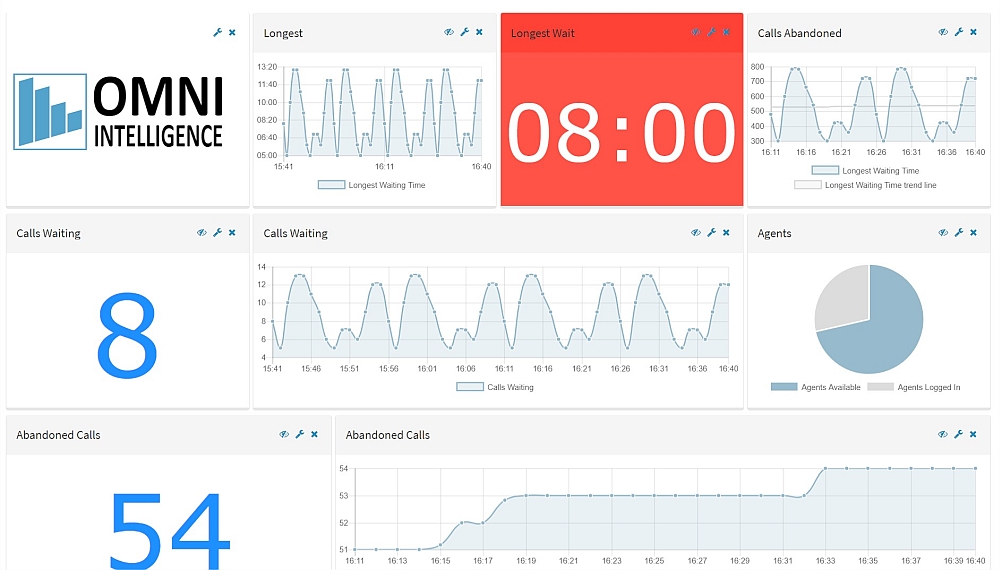Click the Longest Wait title on red widget
The height and width of the screenshot is (570, 1000).
click(543, 33)
